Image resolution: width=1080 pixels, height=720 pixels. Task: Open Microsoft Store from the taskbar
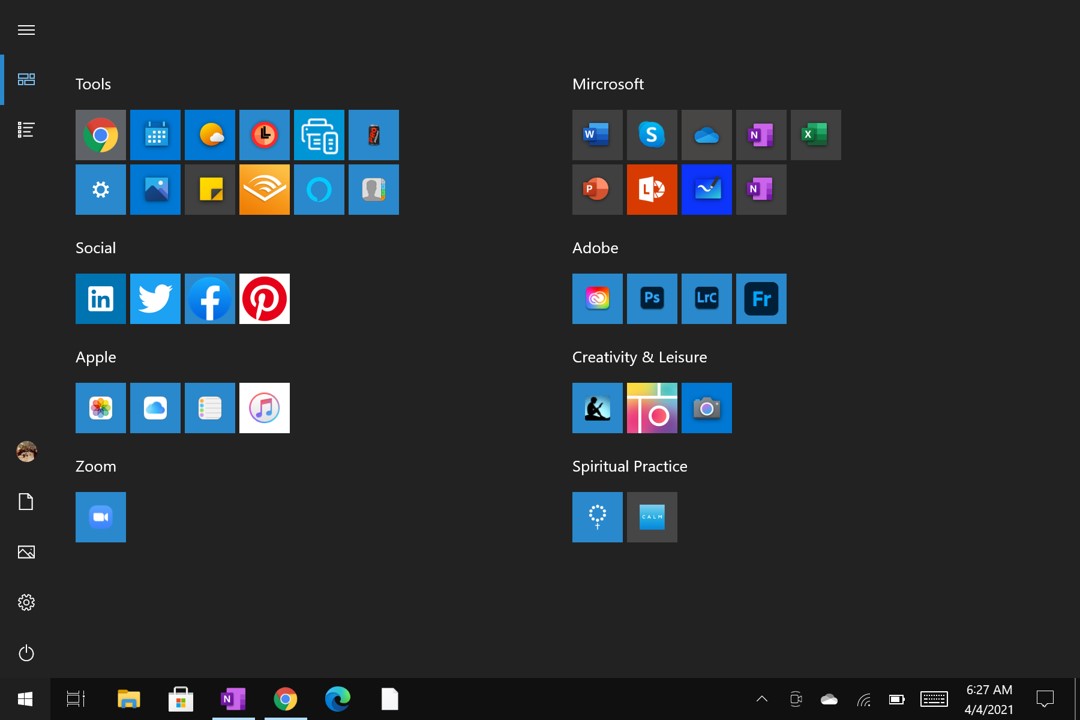pyautogui.click(x=180, y=699)
